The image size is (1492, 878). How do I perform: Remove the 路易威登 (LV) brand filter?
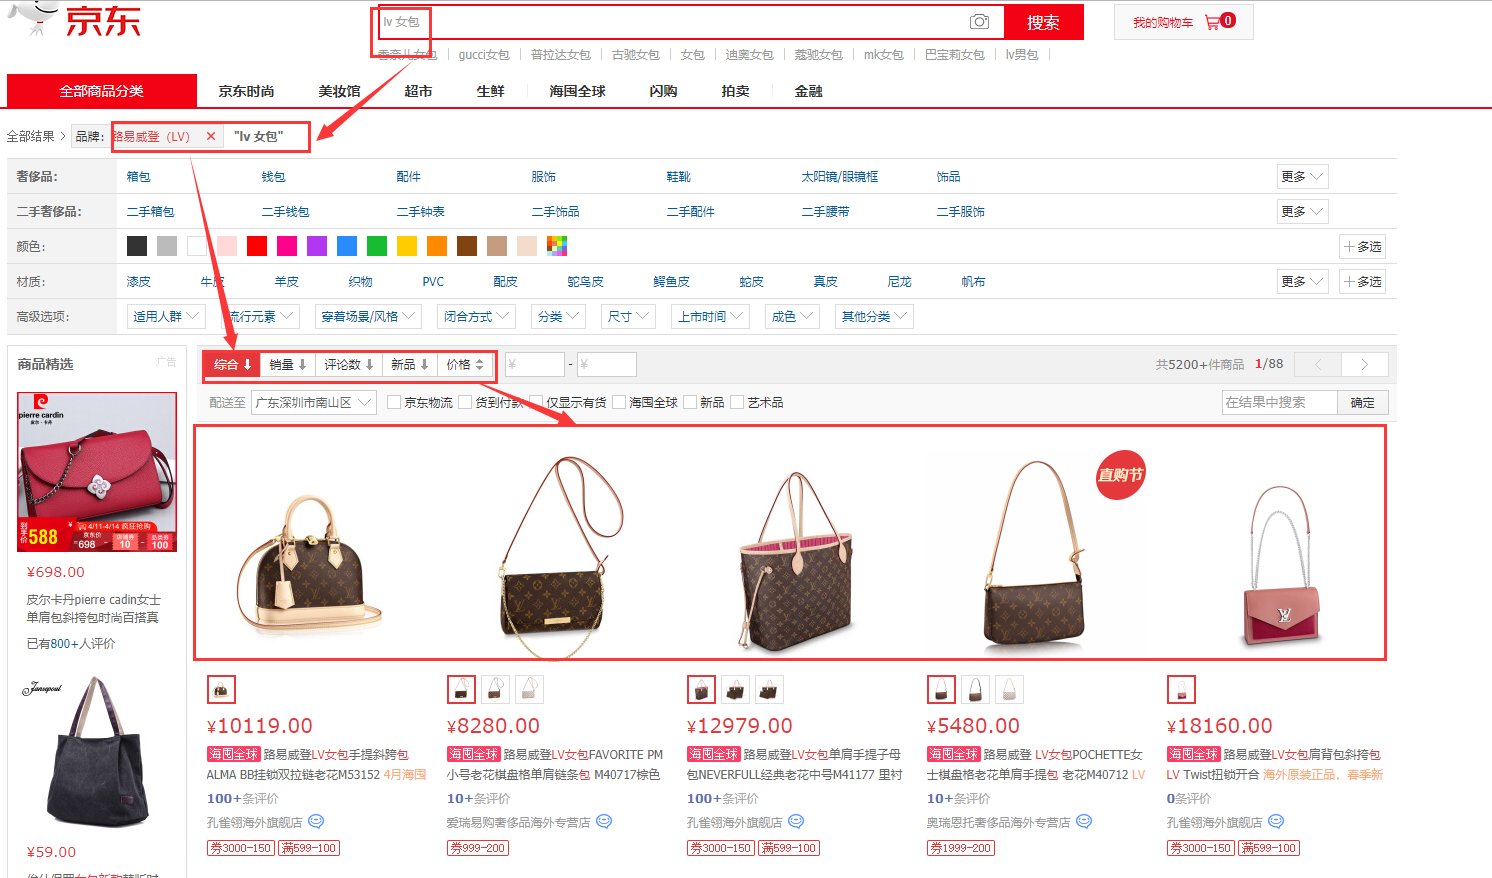(x=210, y=136)
